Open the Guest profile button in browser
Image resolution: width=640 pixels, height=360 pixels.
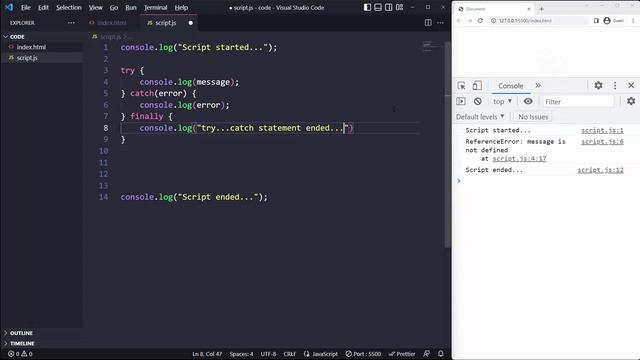pyautogui.click(x=613, y=20)
